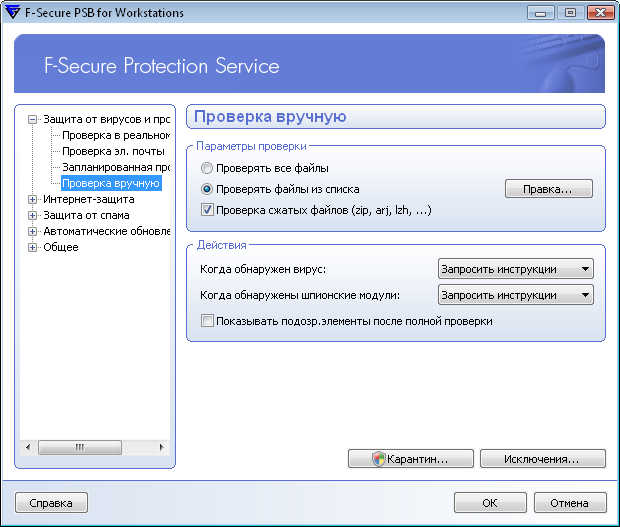Select 'Проверка в реальном' tree item

pos(116,135)
